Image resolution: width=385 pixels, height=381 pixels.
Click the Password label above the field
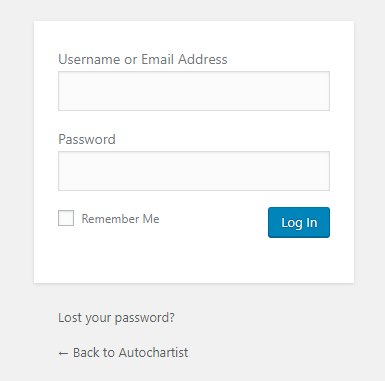(x=87, y=139)
